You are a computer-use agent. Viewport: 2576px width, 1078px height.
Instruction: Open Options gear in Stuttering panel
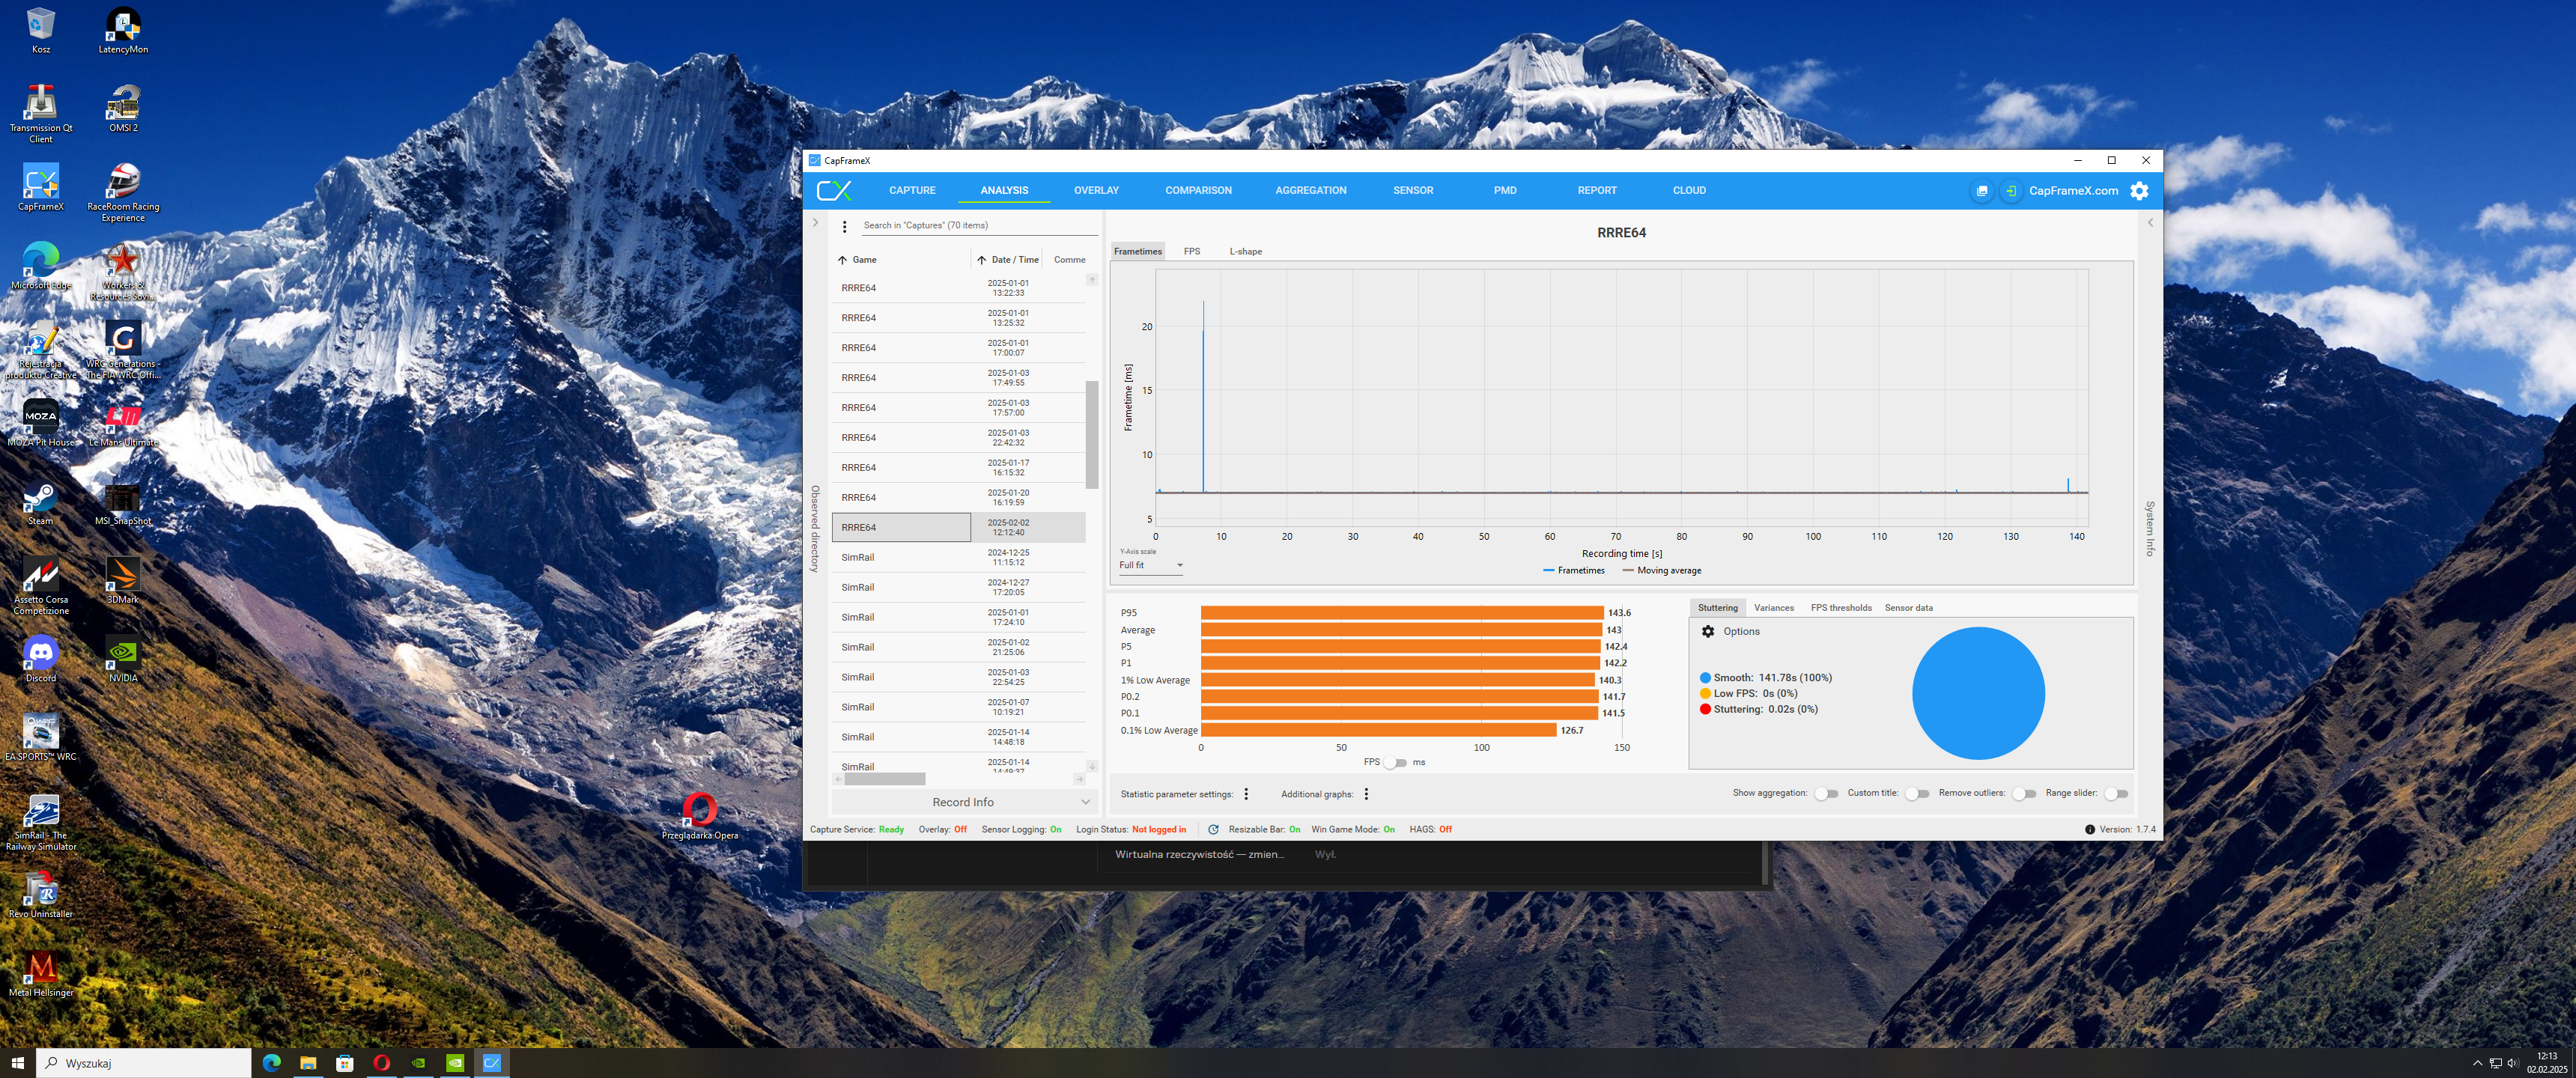1708,632
